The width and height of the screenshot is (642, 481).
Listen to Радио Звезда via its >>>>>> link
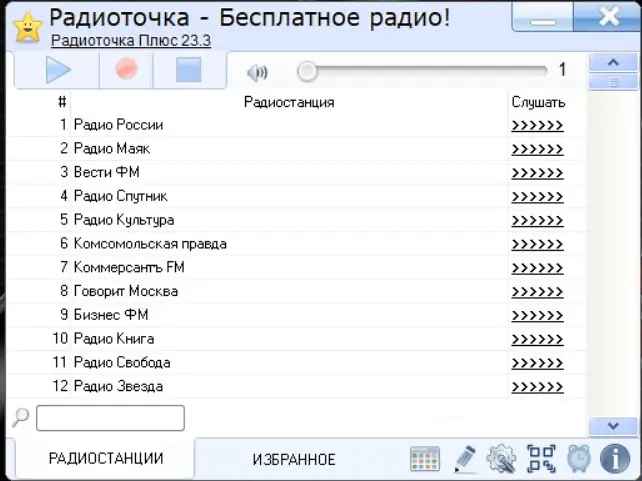pos(537,386)
